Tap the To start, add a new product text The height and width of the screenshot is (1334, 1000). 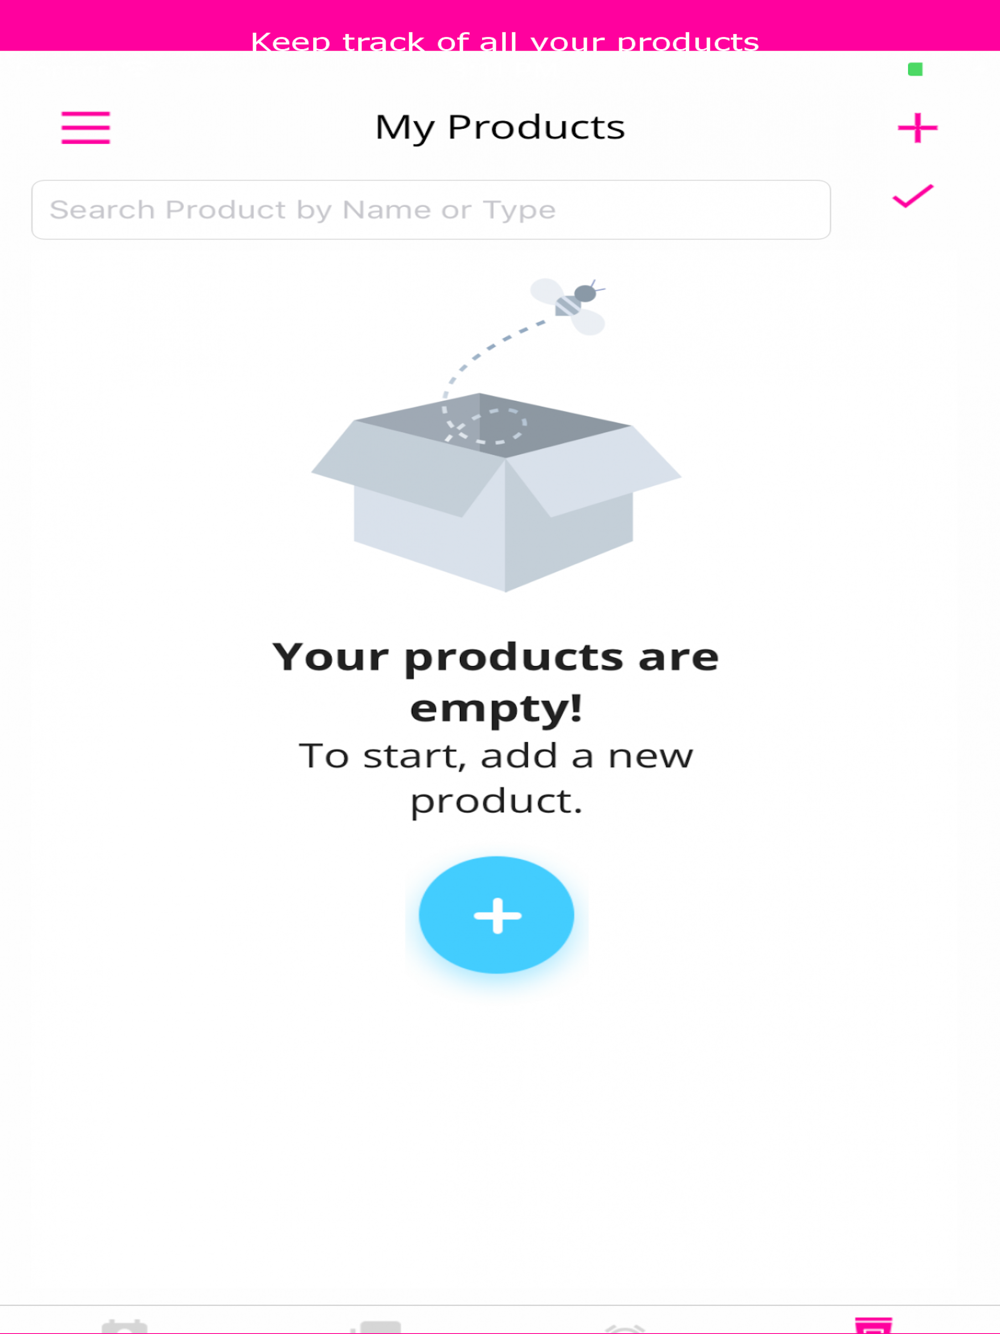(x=496, y=778)
